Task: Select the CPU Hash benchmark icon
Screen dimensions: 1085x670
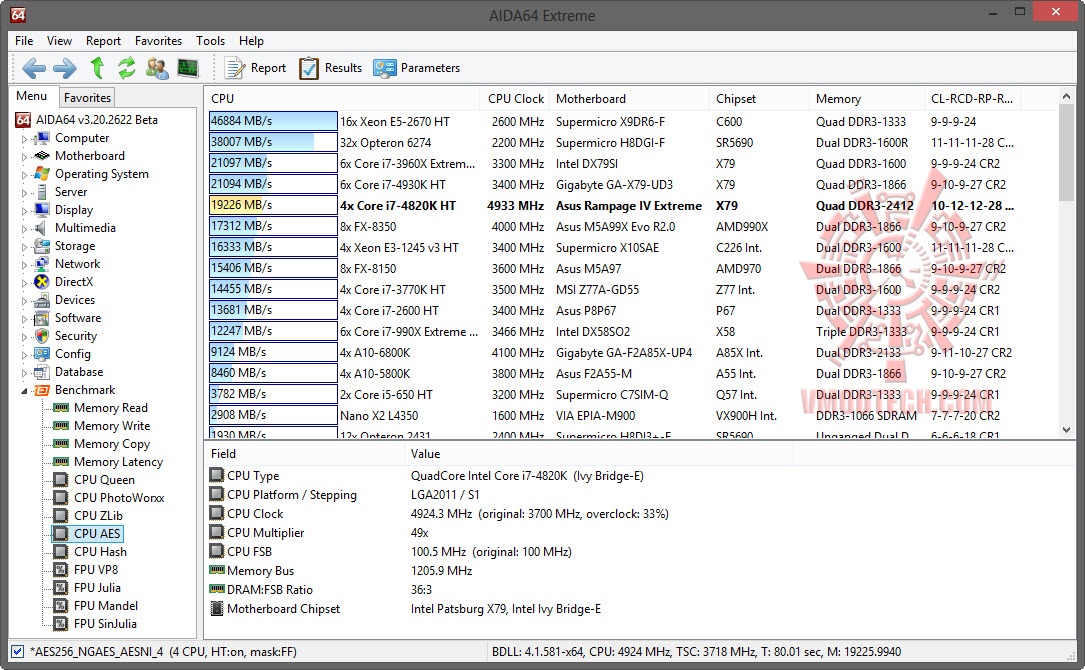Action: coord(61,552)
